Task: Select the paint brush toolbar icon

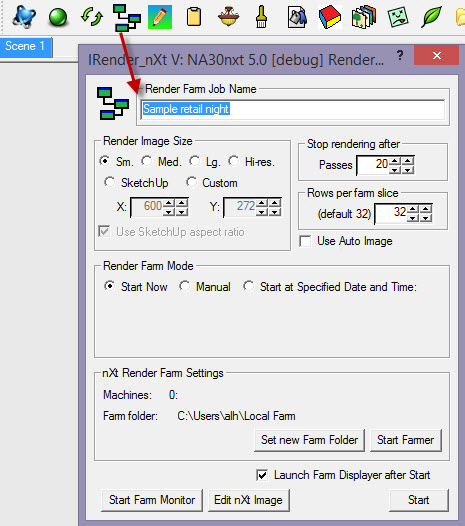Action: pyautogui.click(x=261, y=17)
